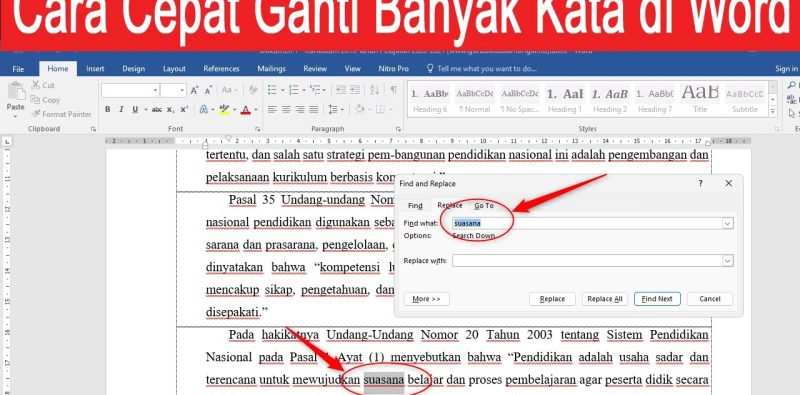
Task: Click the Find Next button
Action: (x=657, y=299)
